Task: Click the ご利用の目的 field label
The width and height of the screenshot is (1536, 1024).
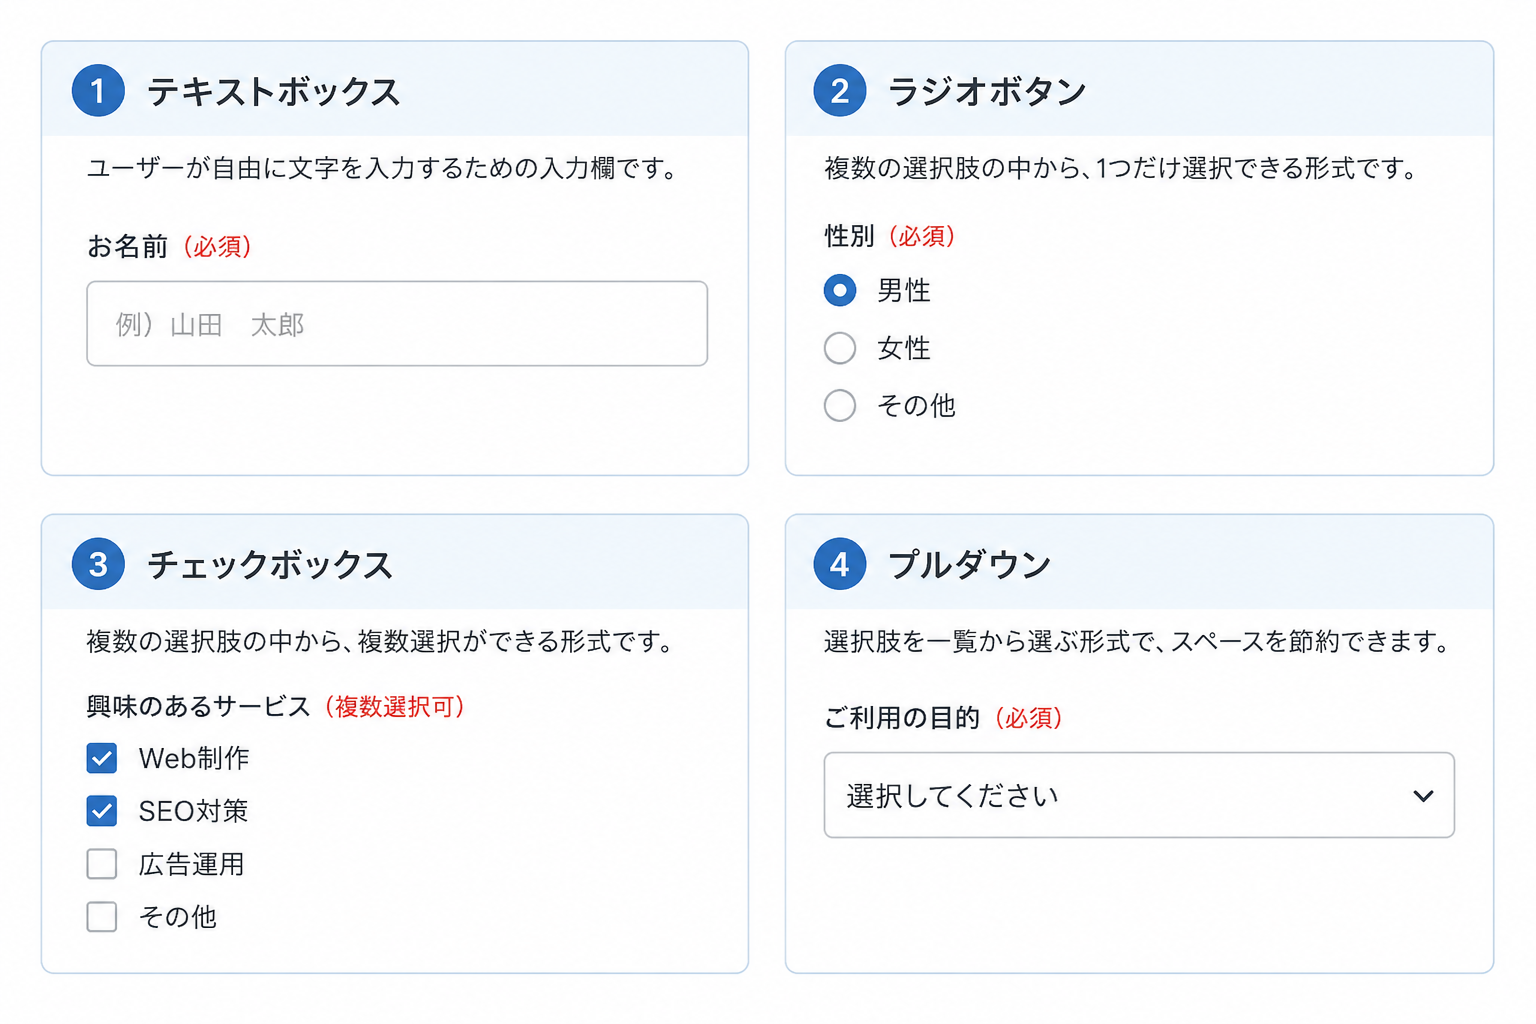Action: click(x=902, y=718)
